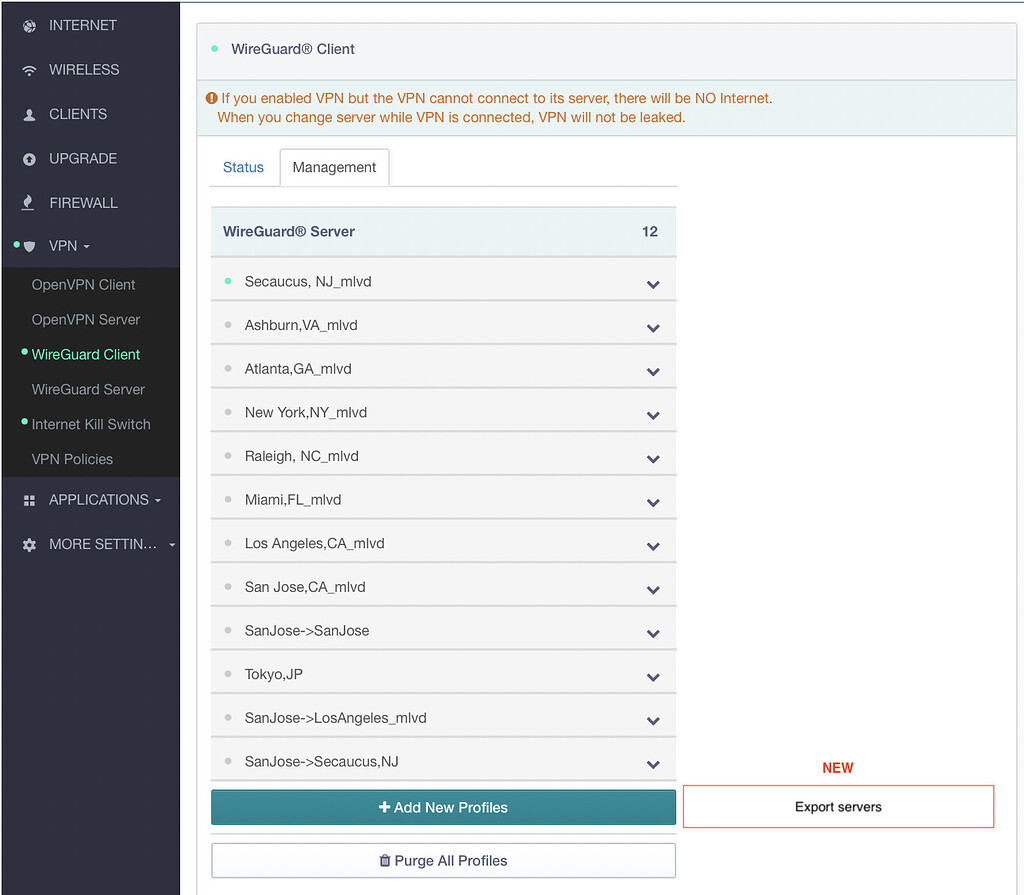Open FIREWALL via the flame icon
Screen dimensions: 1024x895
point(30,202)
